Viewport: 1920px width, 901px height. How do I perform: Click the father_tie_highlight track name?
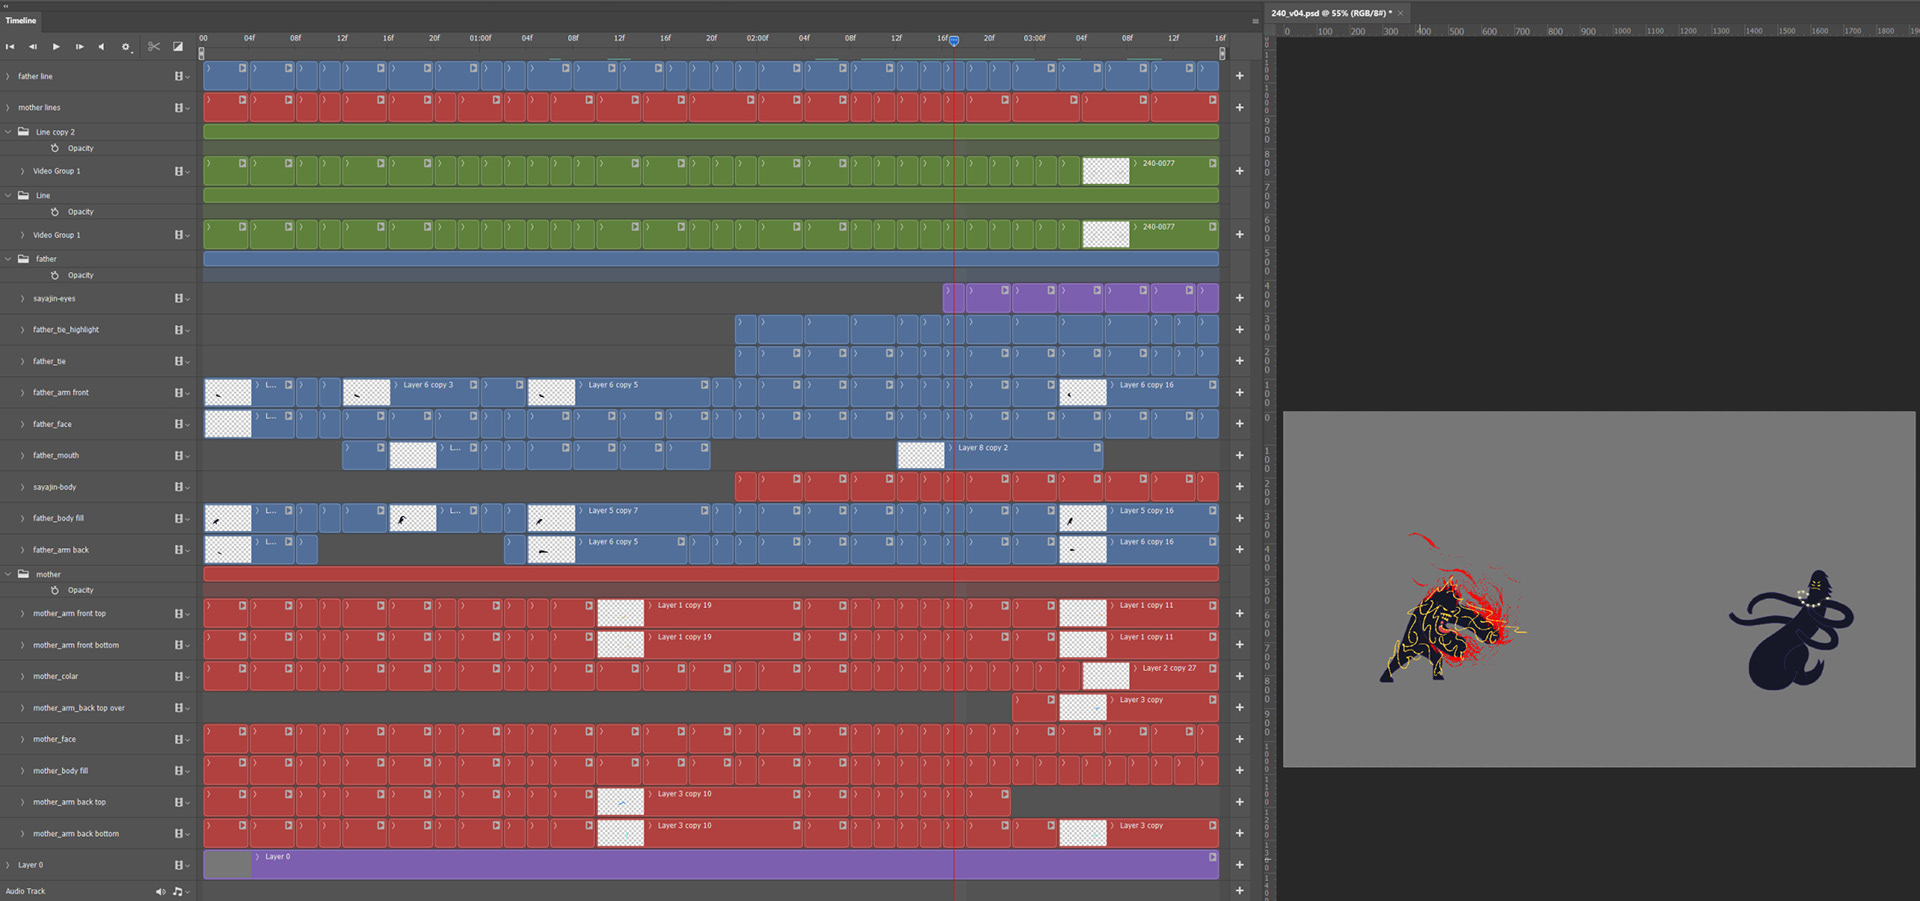point(66,329)
